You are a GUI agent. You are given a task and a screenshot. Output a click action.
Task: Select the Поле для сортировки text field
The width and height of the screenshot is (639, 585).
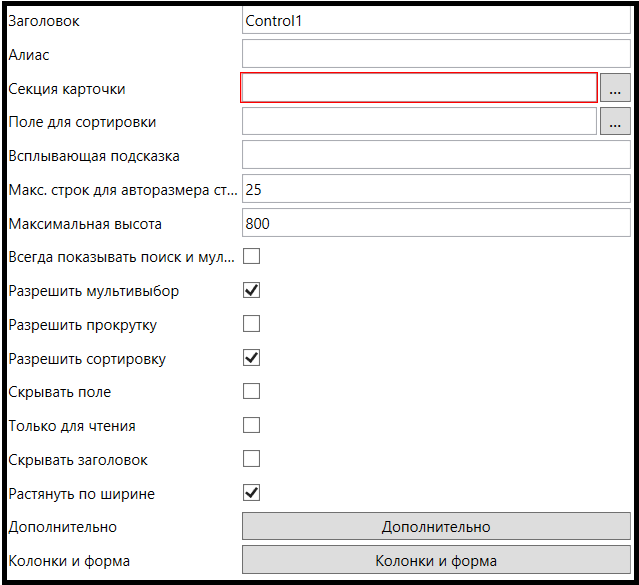419,122
